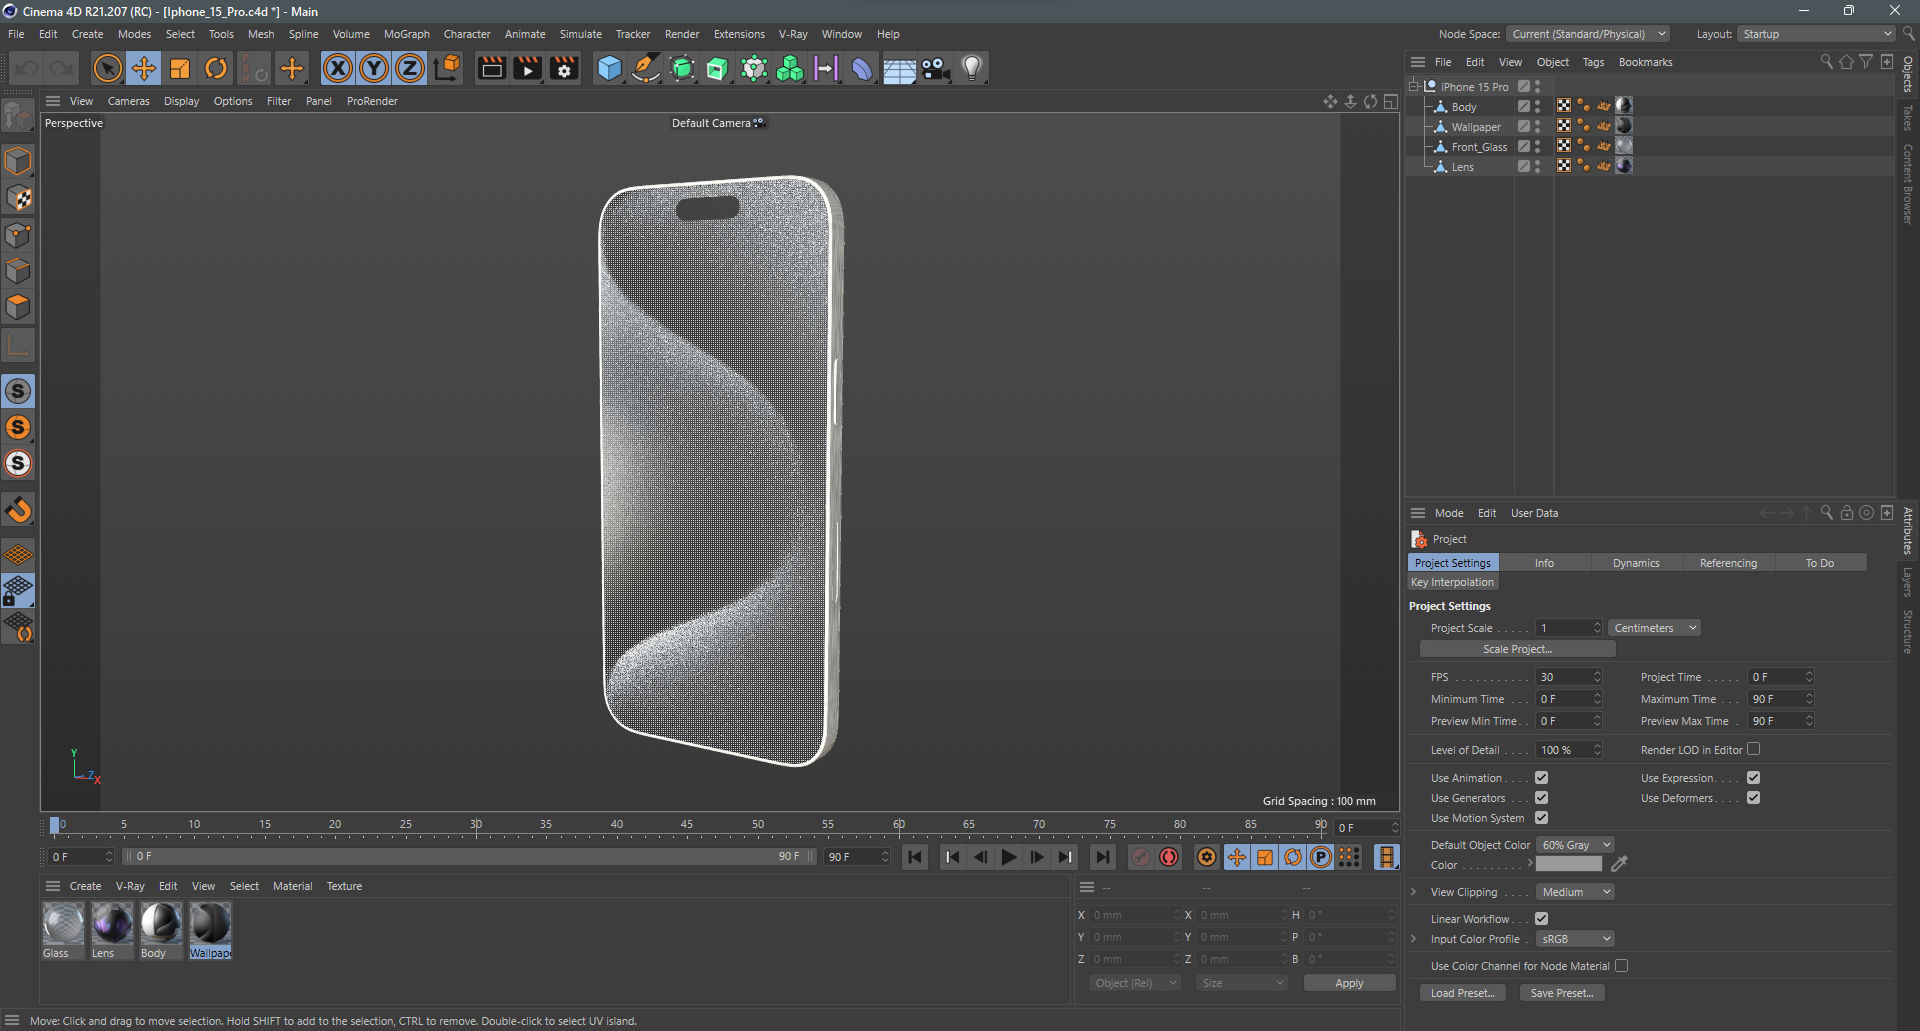
Task: Go to the start of animation
Action: (x=914, y=857)
